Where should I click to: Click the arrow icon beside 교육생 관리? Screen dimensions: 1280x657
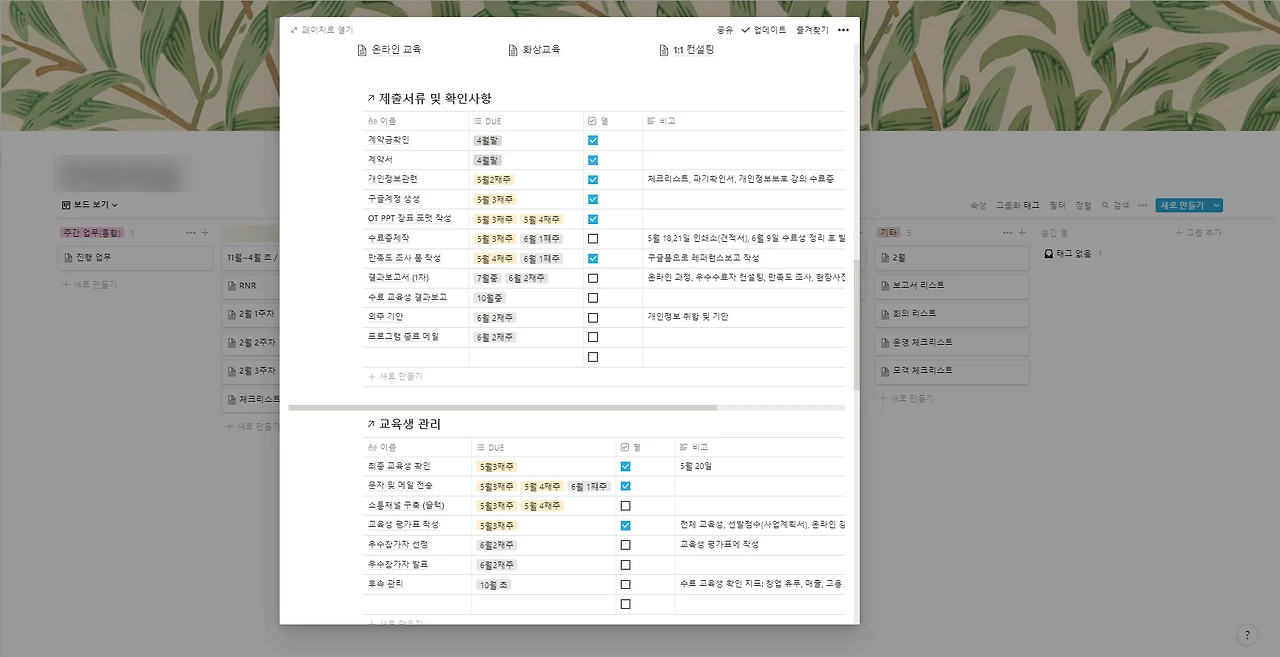click(x=371, y=424)
